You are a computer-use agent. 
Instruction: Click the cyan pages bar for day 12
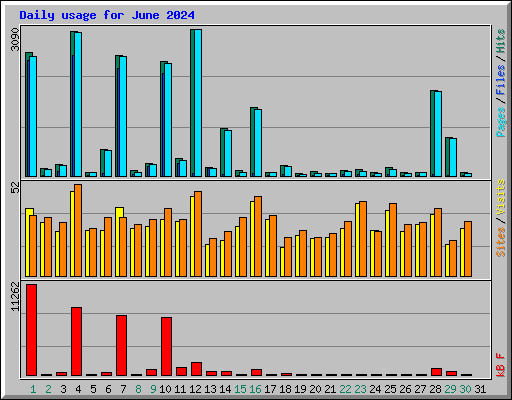198,103
